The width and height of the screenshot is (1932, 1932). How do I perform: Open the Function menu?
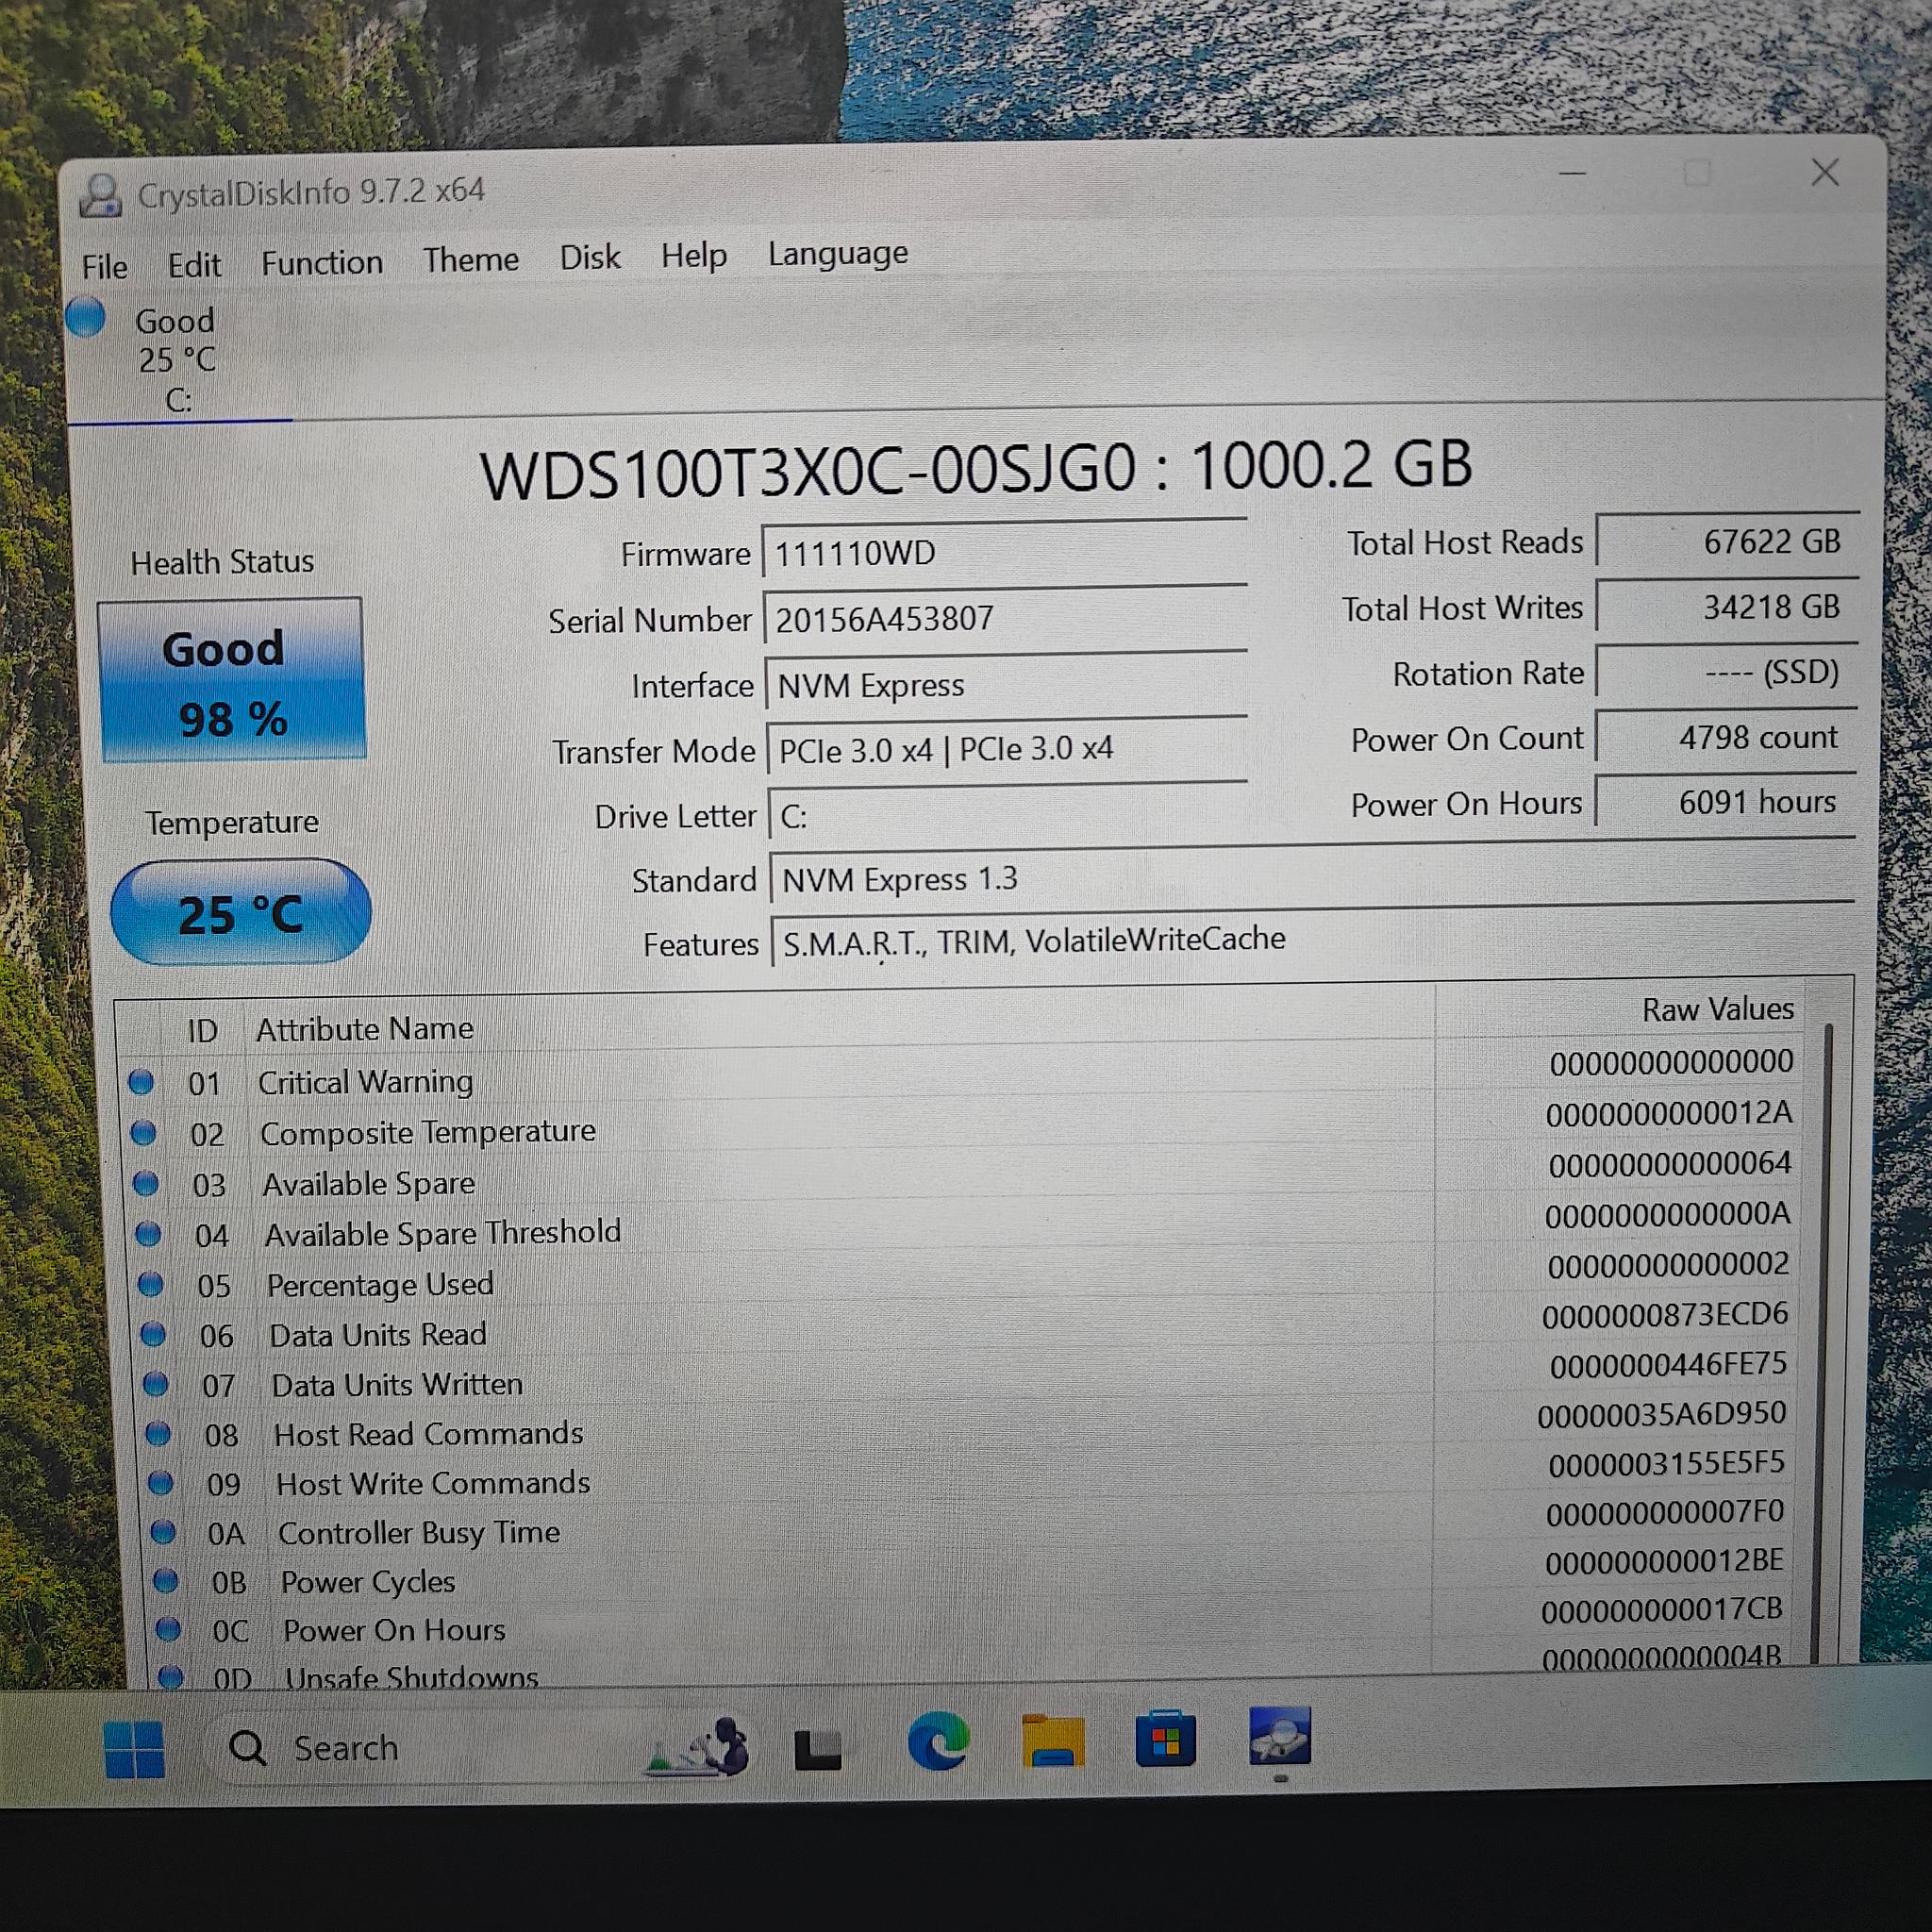(322, 263)
